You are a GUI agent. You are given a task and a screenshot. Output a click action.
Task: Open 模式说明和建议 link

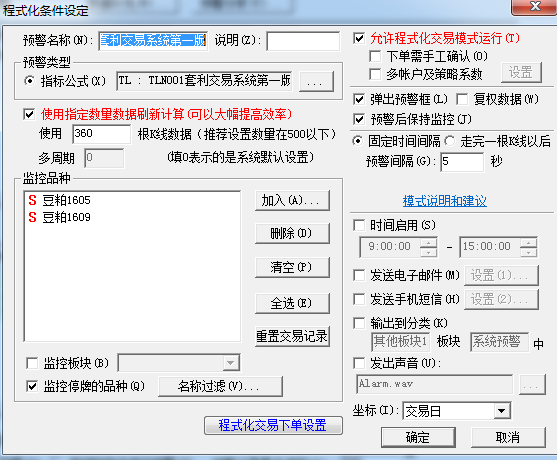point(444,201)
